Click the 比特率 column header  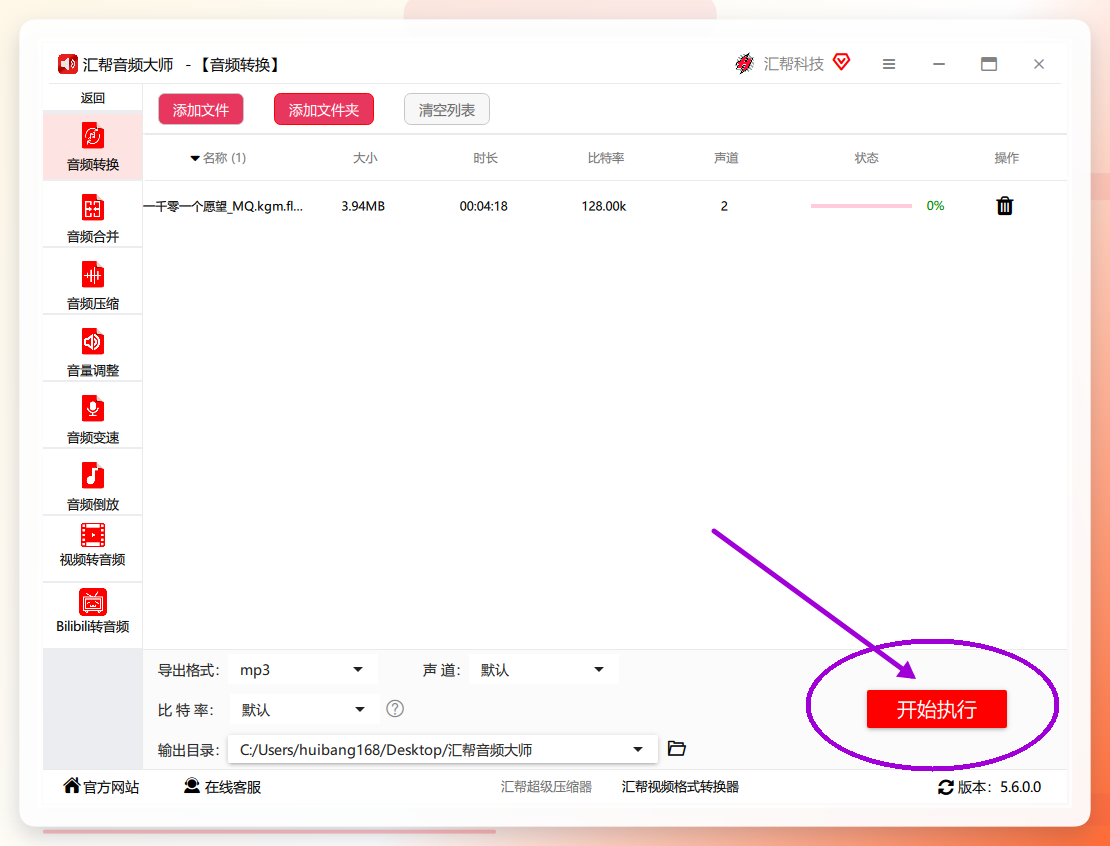pos(606,158)
